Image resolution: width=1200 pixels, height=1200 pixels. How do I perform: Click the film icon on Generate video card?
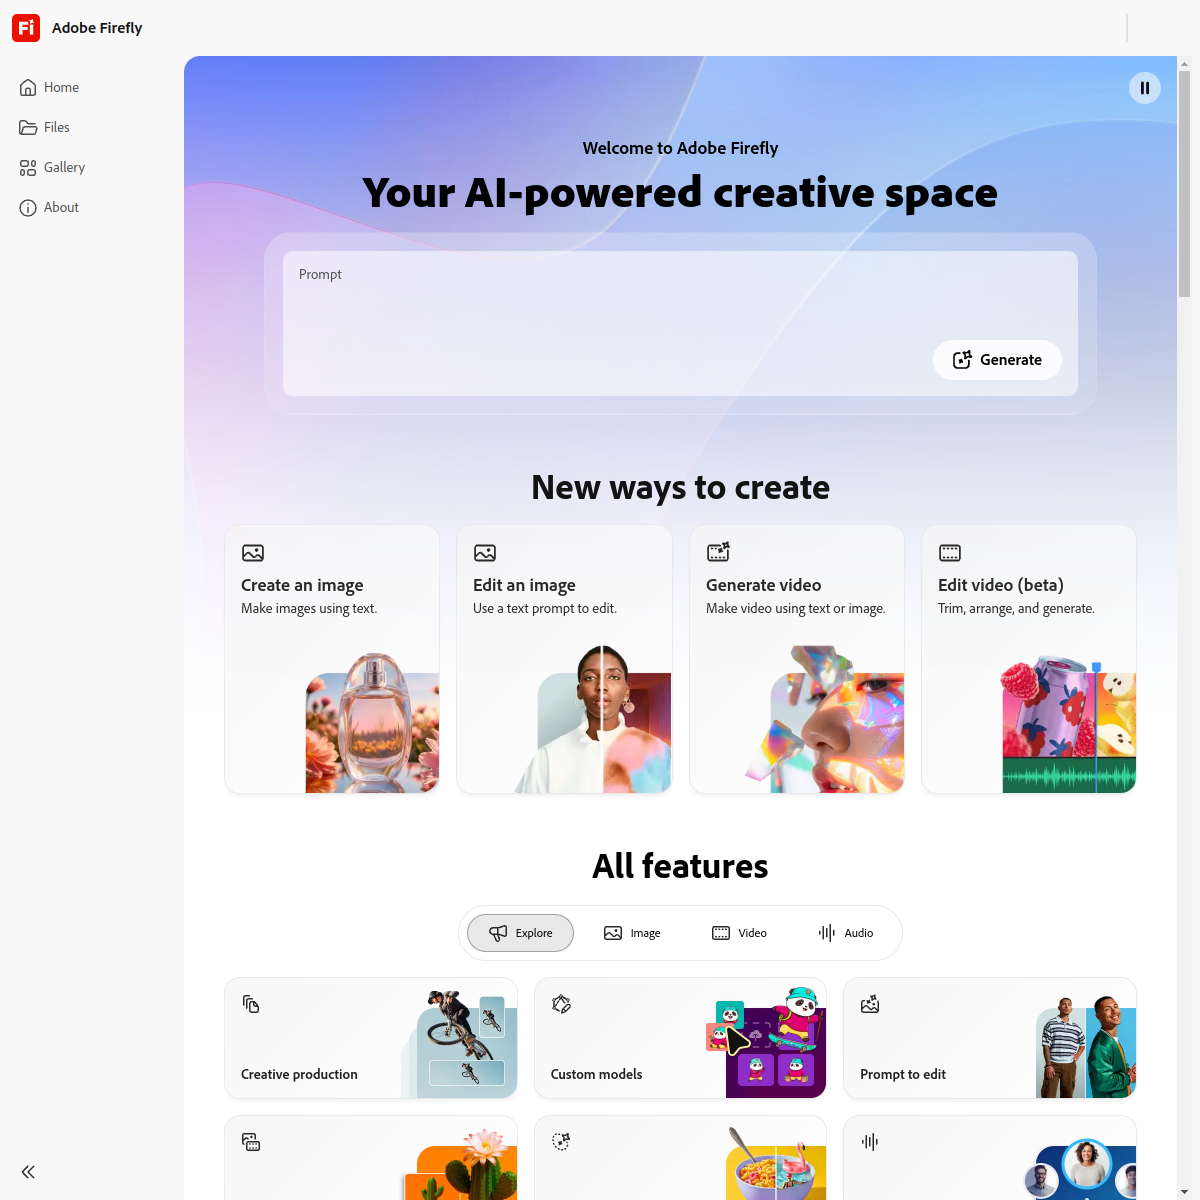coord(718,552)
